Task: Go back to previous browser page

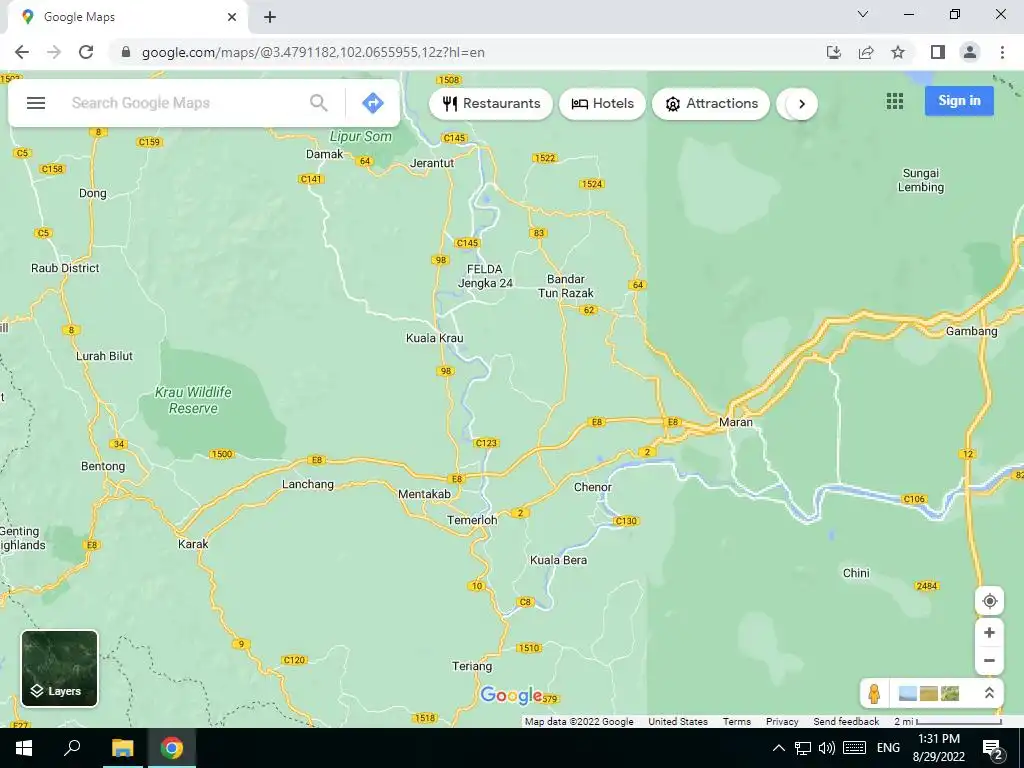Action: (x=22, y=52)
